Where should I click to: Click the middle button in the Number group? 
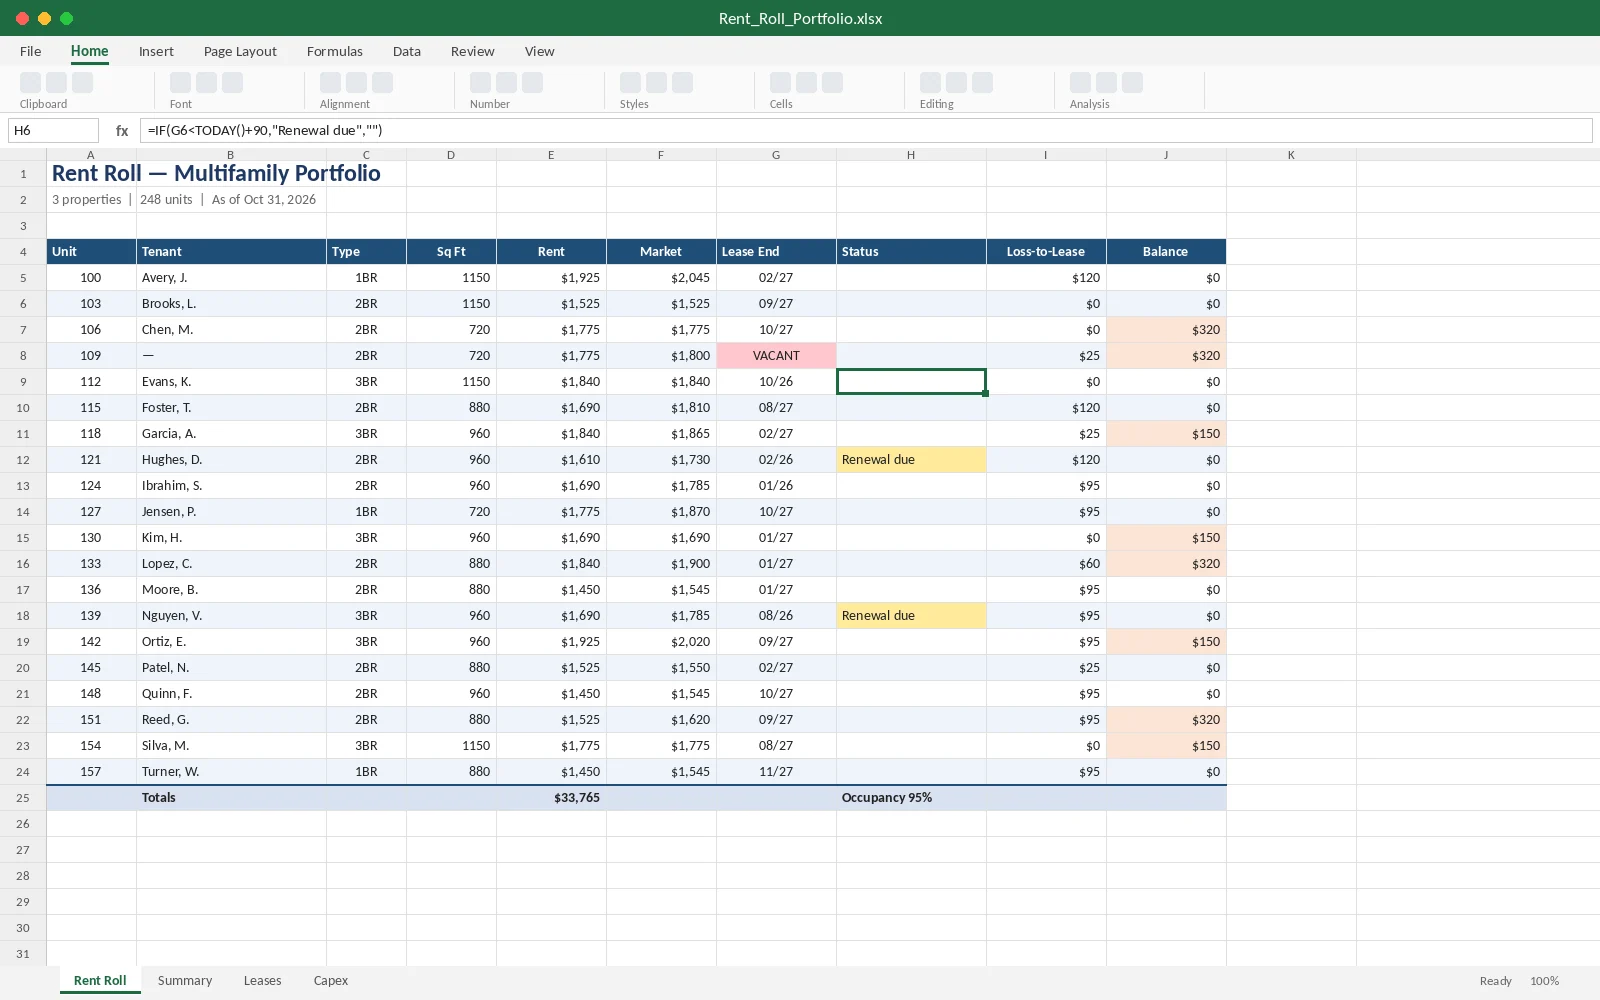click(507, 83)
